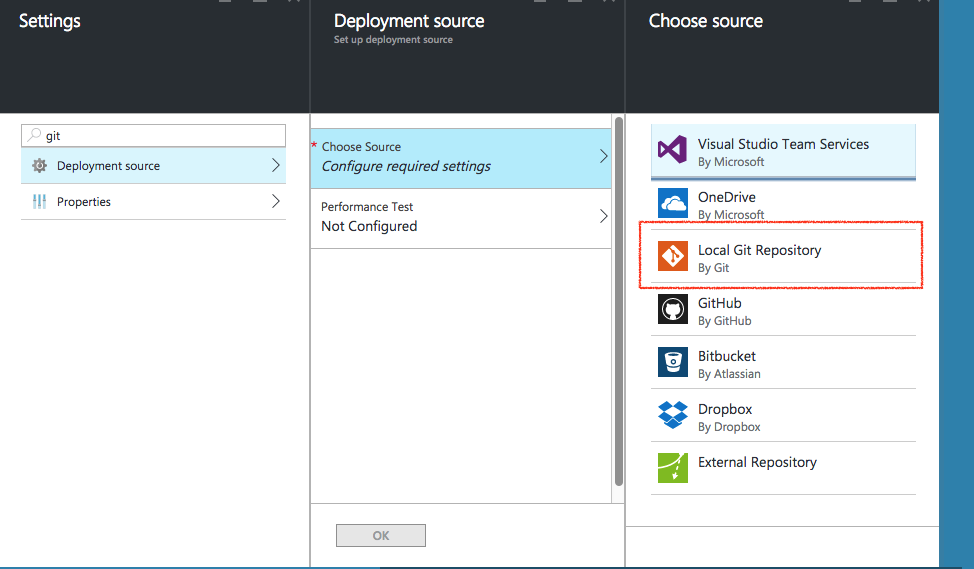
Task: Select Dropbox as deployment source
Action: tap(783, 416)
